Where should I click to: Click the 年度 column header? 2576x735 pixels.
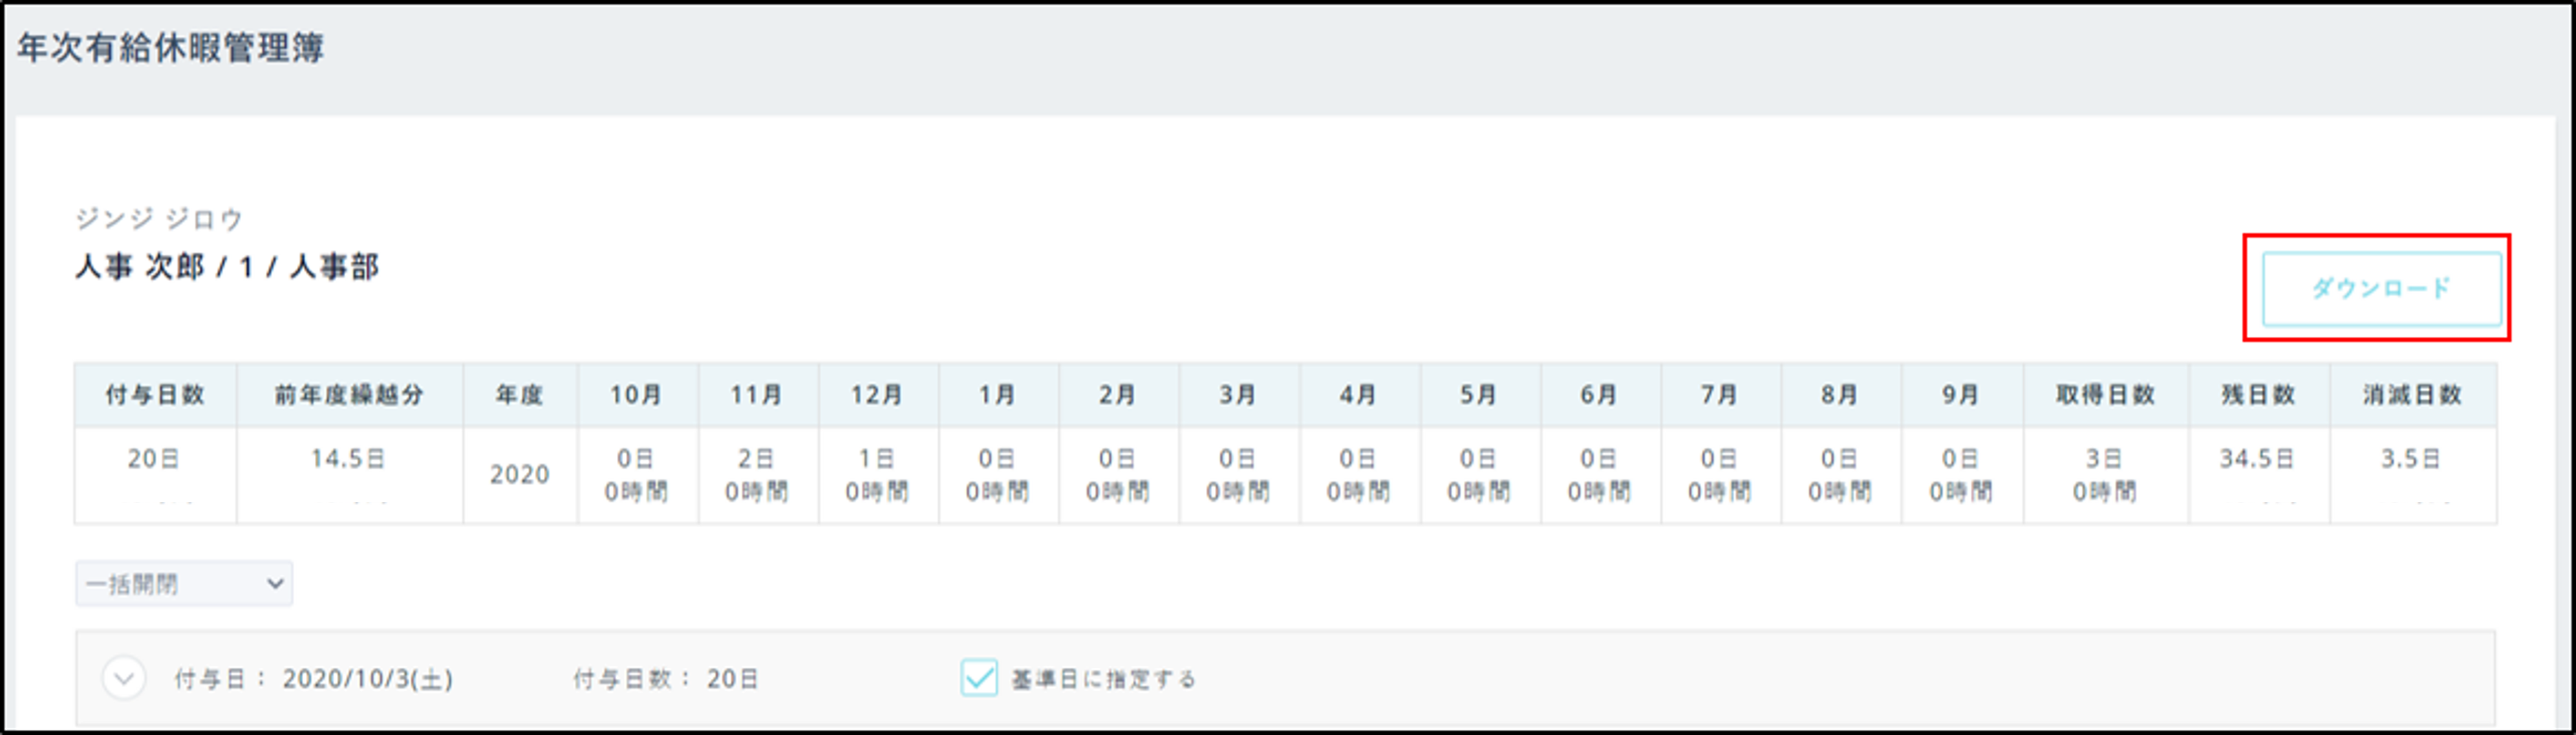click(x=520, y=395)
